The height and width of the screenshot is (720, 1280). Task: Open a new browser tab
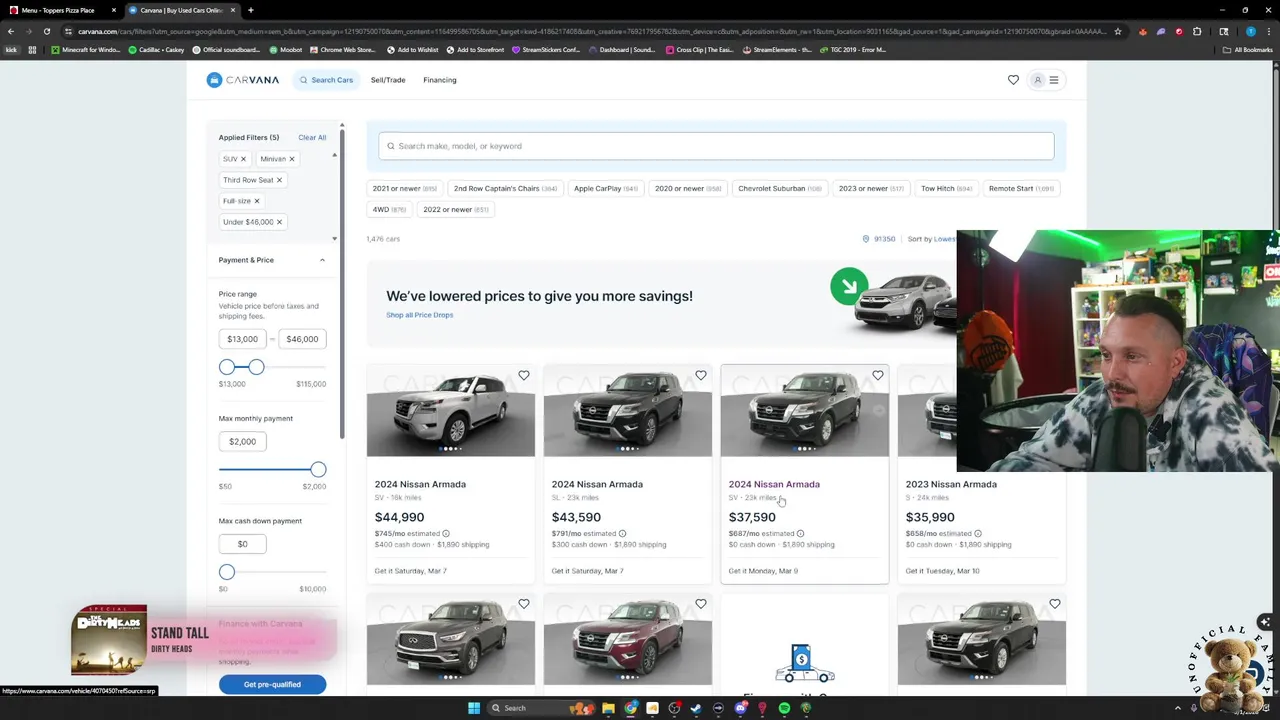pyautogui.click(x=250, y=10)
